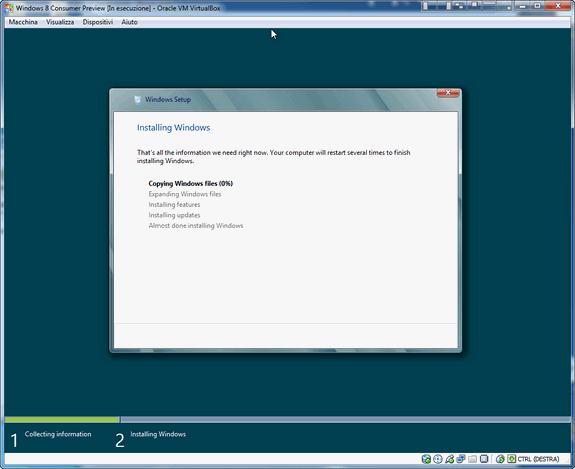This screenshot has height=469, width=575.
Task: Click the green Collecting information progress bar
Action: point(62,419)
